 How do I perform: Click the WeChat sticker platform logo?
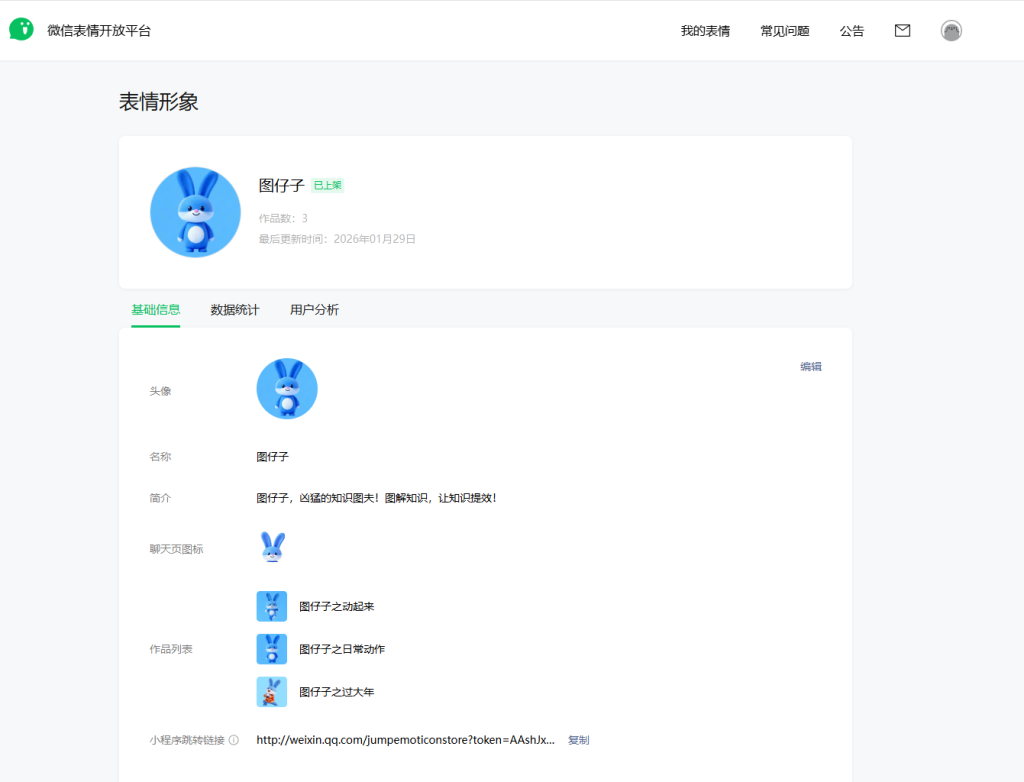pyautogui.click(x=22, y=30)
